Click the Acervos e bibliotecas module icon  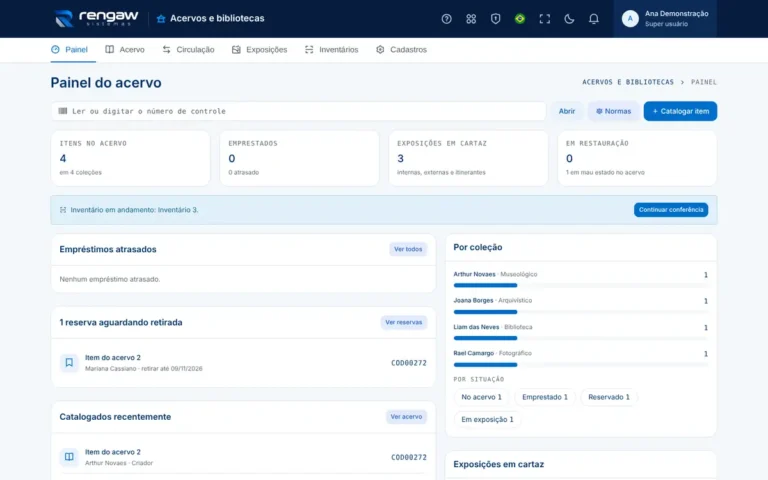[x=161, y=19]
